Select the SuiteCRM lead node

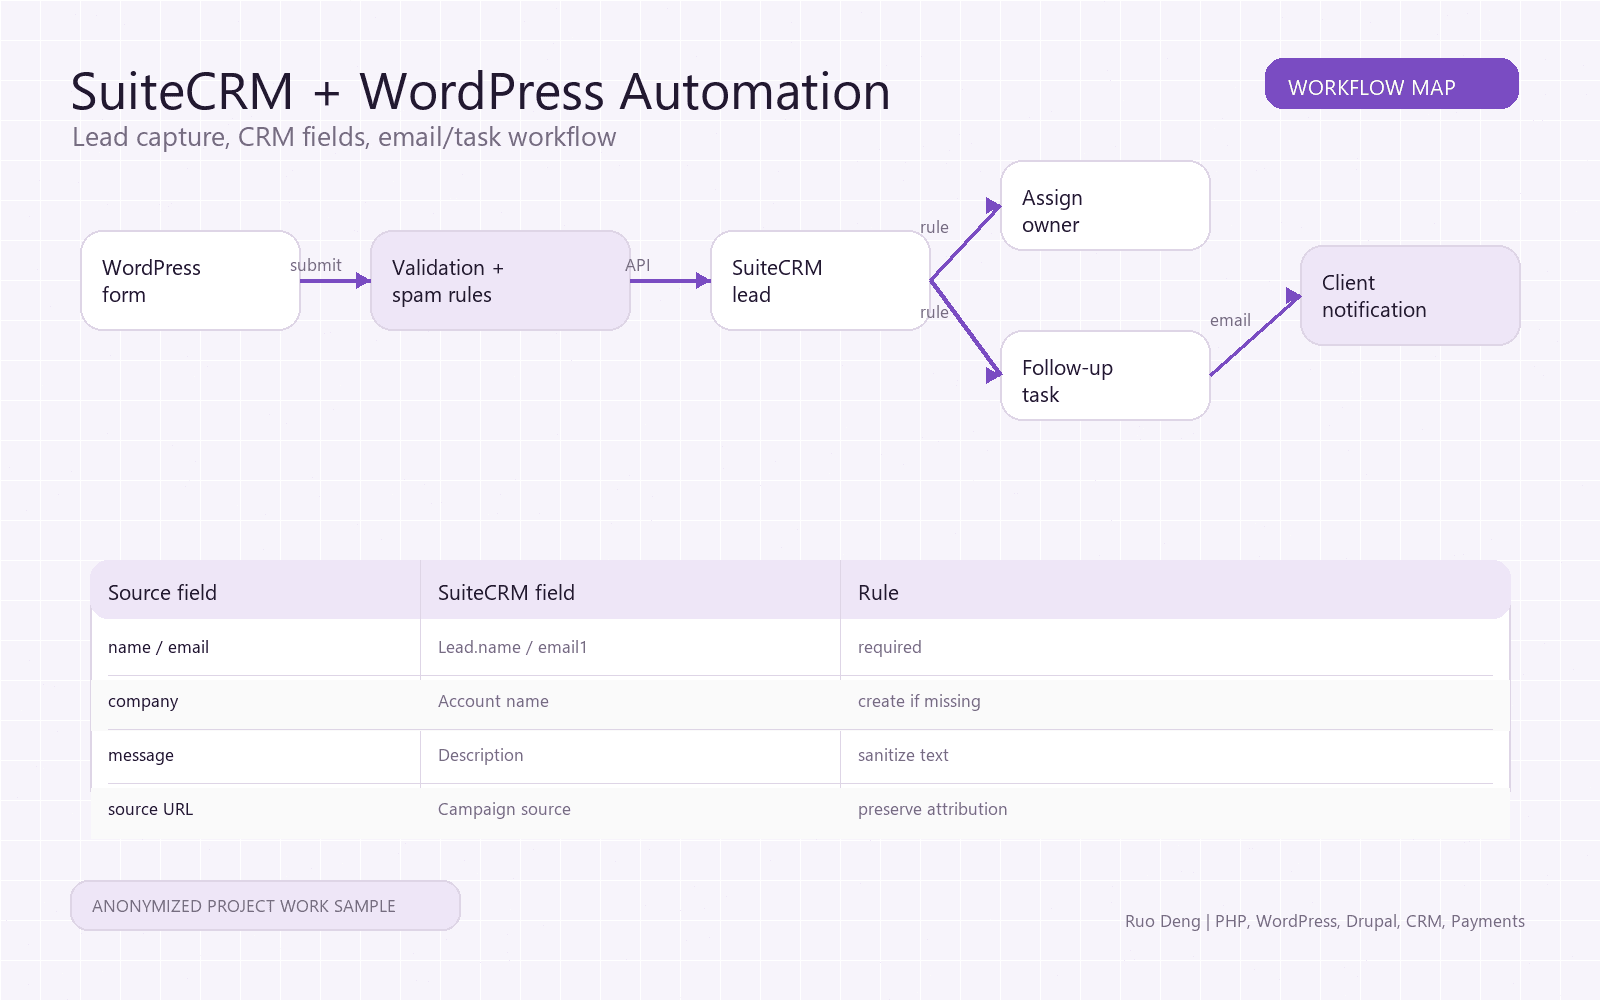tap(820, 280)
